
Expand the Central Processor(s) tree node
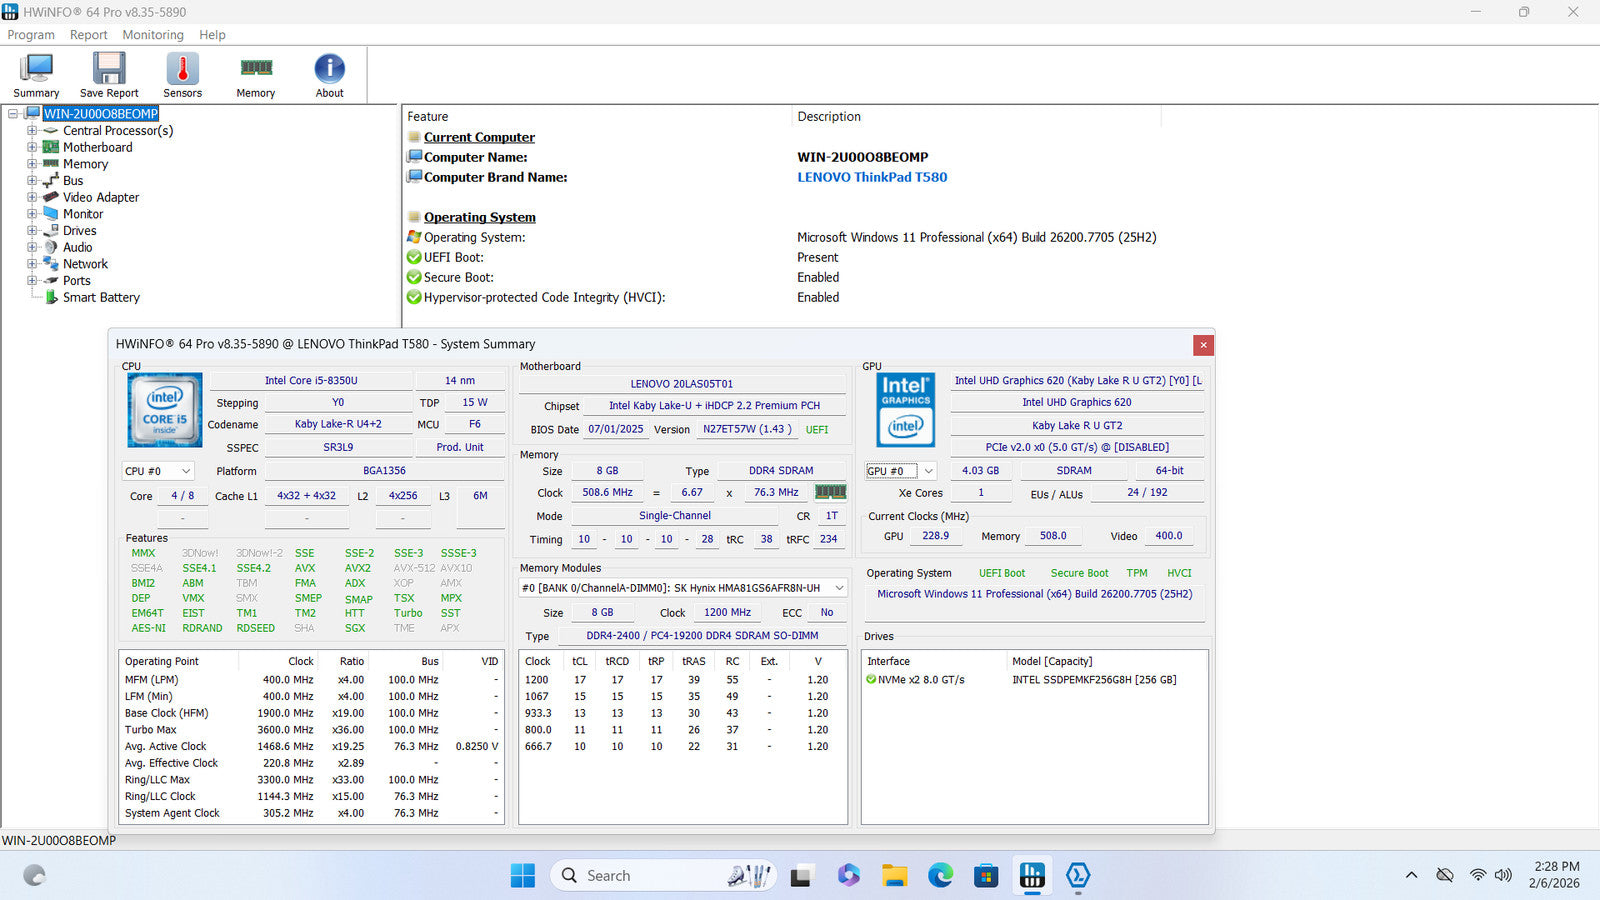click(32, 131)
